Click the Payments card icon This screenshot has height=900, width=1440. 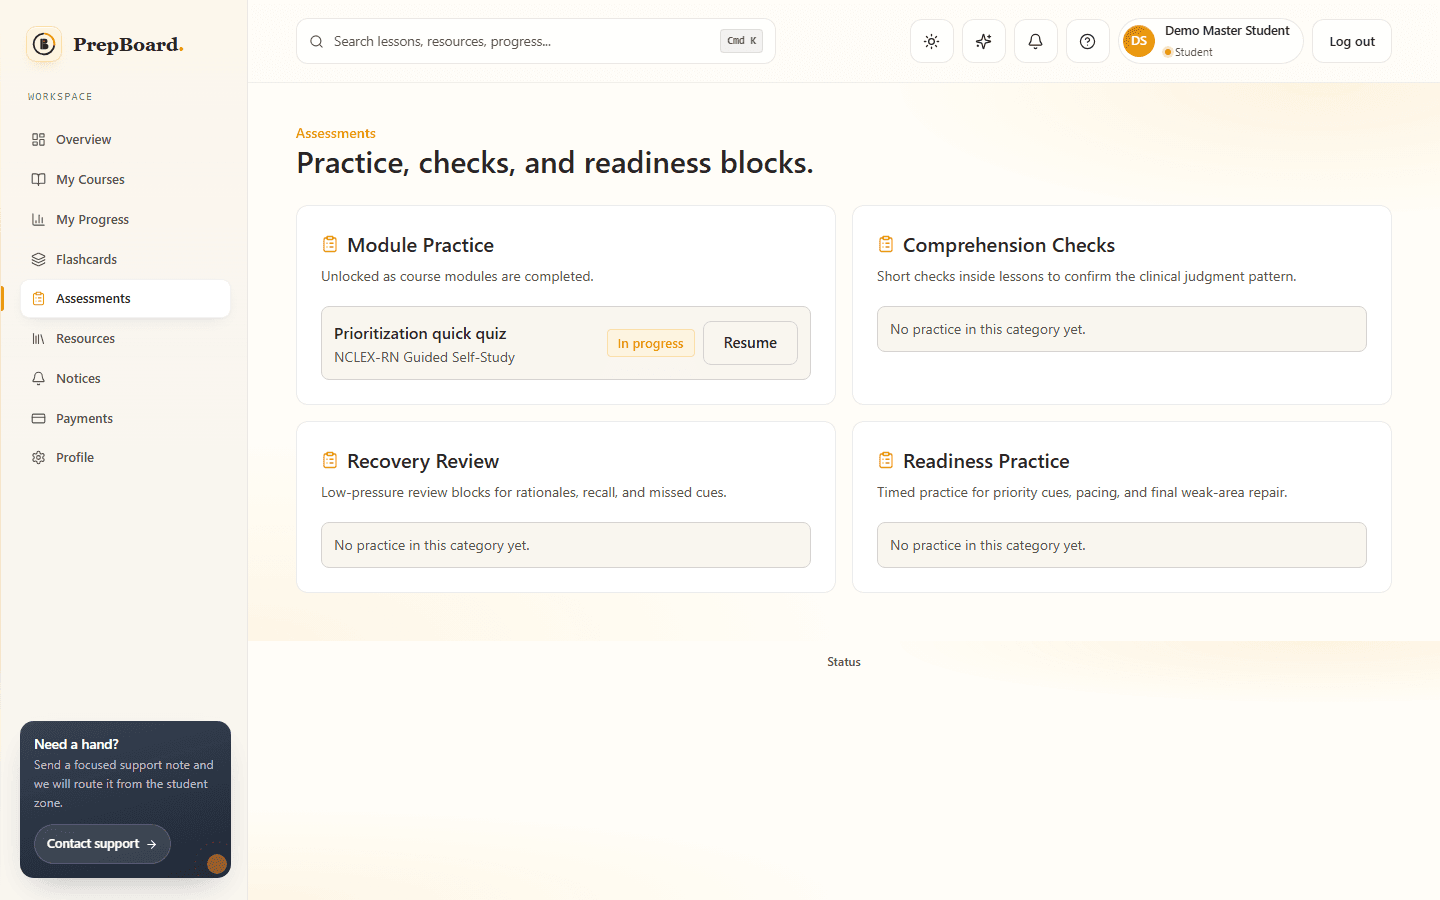click(38, 418)
